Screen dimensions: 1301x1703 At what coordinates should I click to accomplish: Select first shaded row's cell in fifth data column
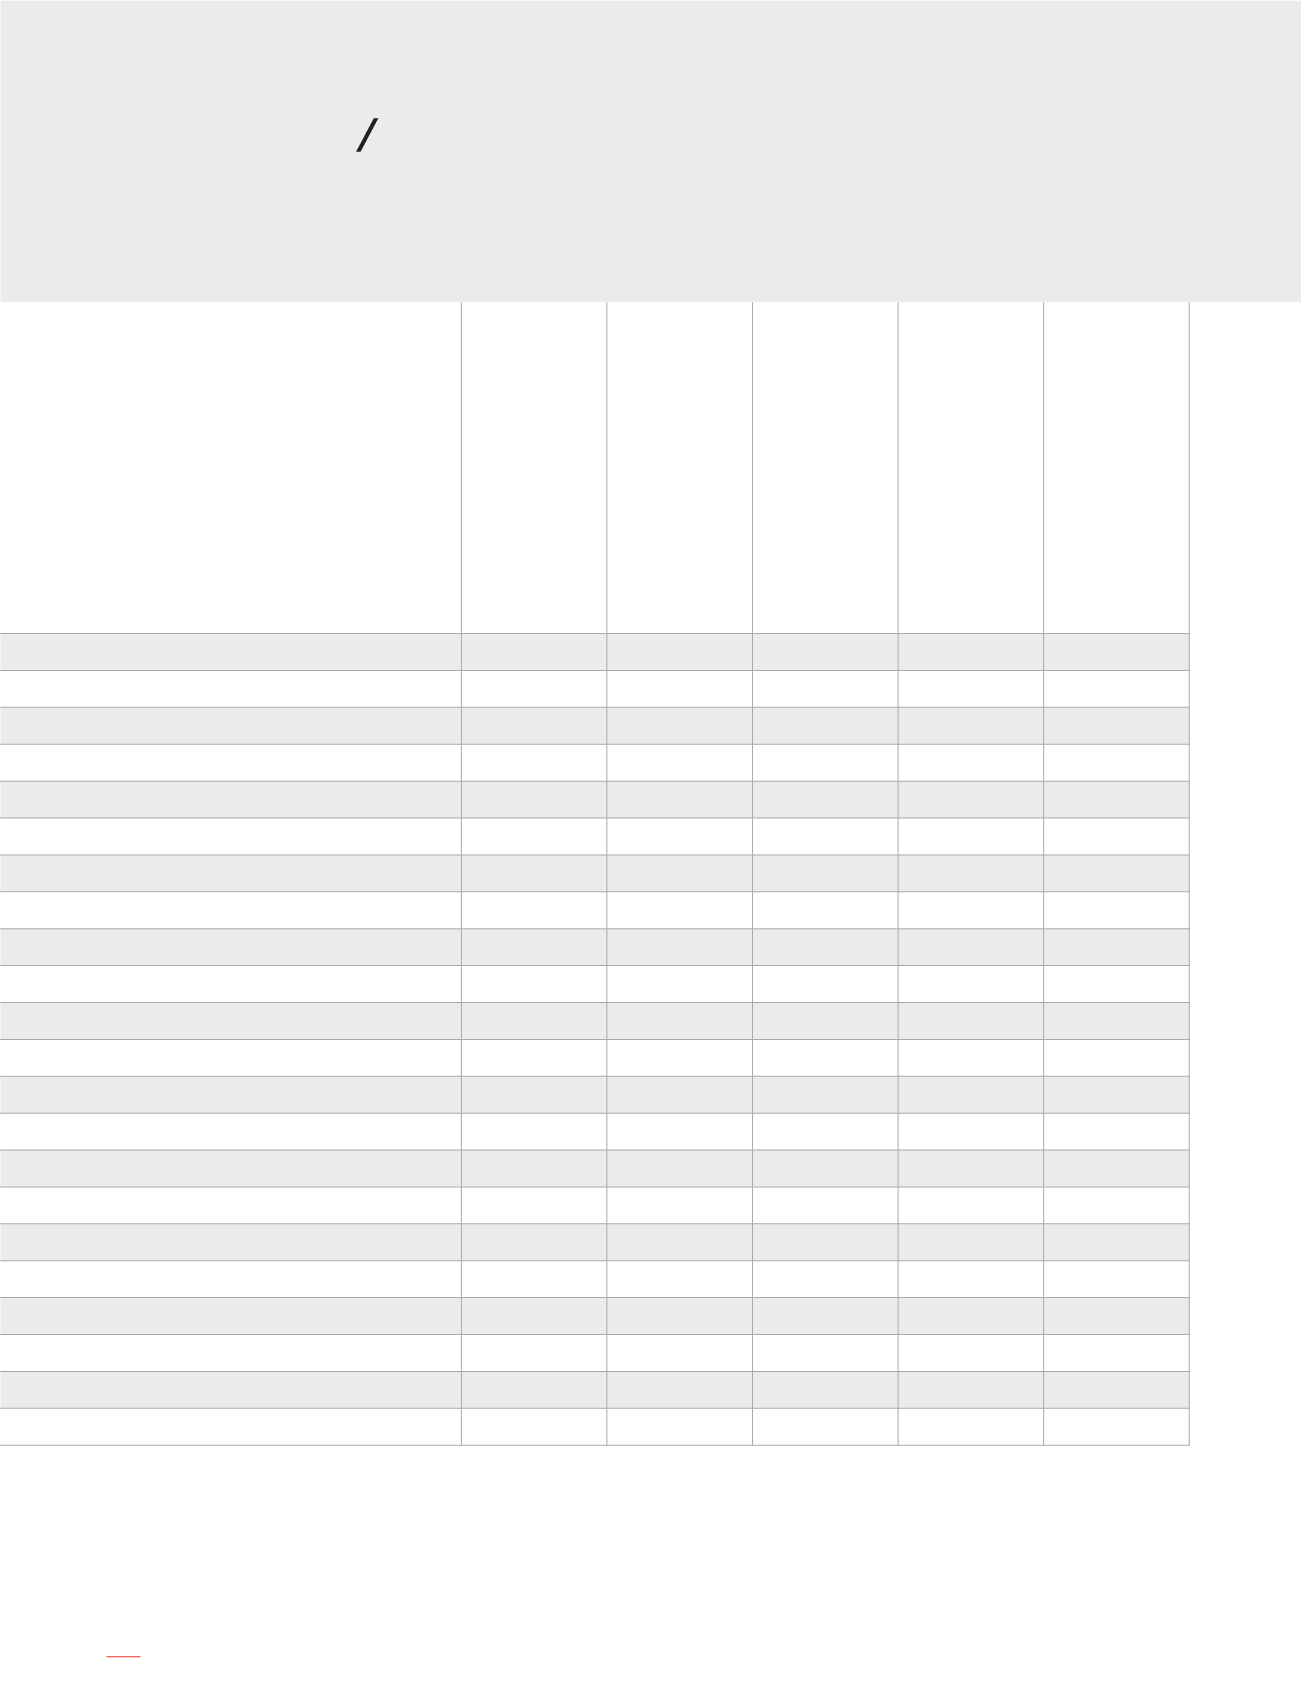[x=1116, y=651]
